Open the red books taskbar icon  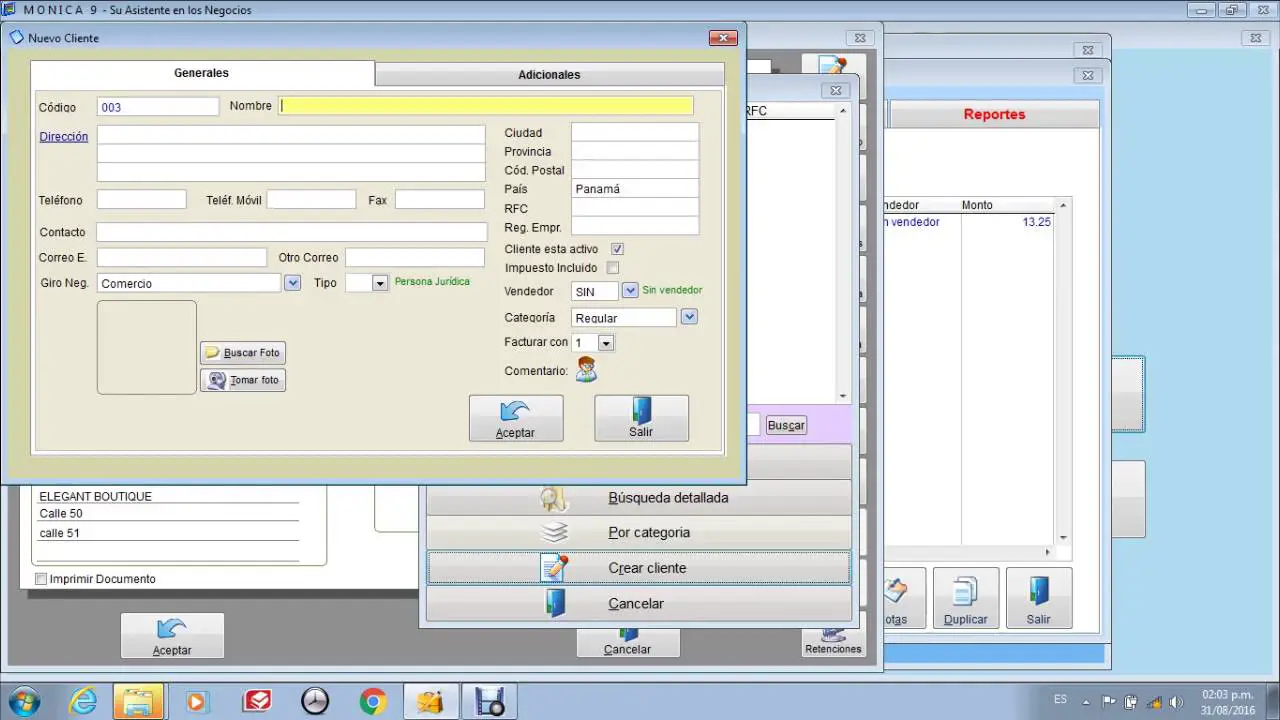(x=257, y=701)
